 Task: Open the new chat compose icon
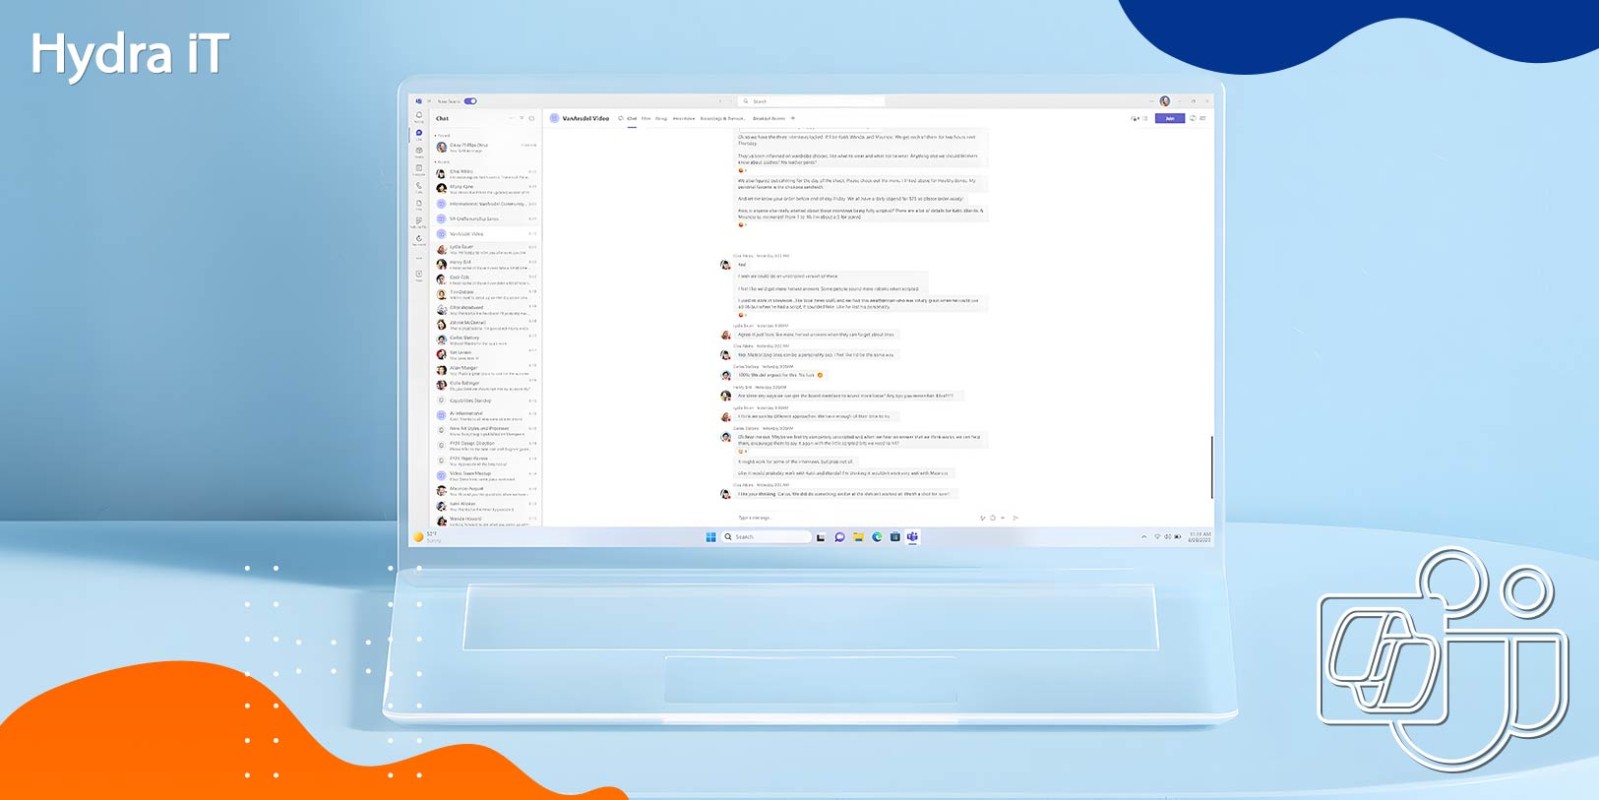pos(531,118)
